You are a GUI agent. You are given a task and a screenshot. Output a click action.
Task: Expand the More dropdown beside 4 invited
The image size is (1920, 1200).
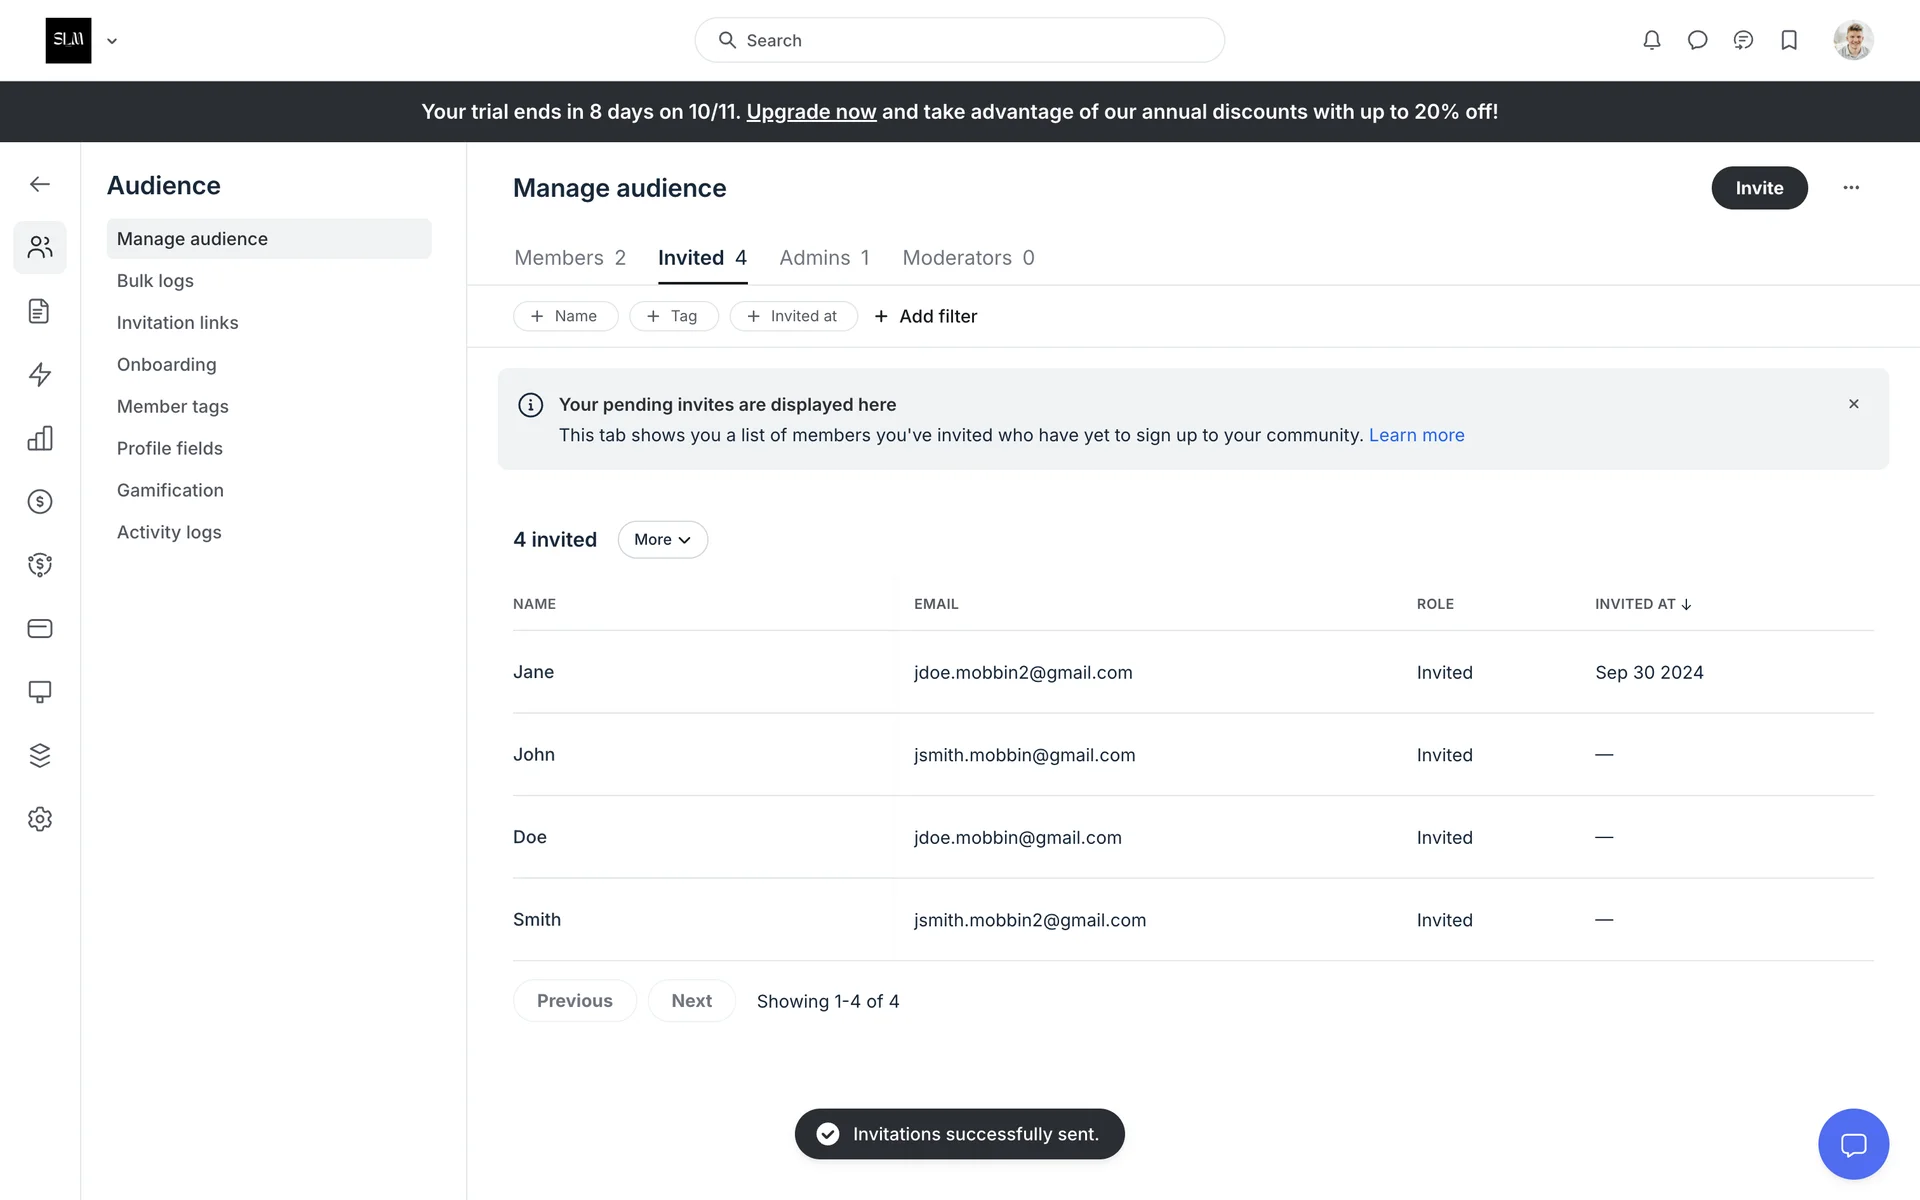[662, 540]
